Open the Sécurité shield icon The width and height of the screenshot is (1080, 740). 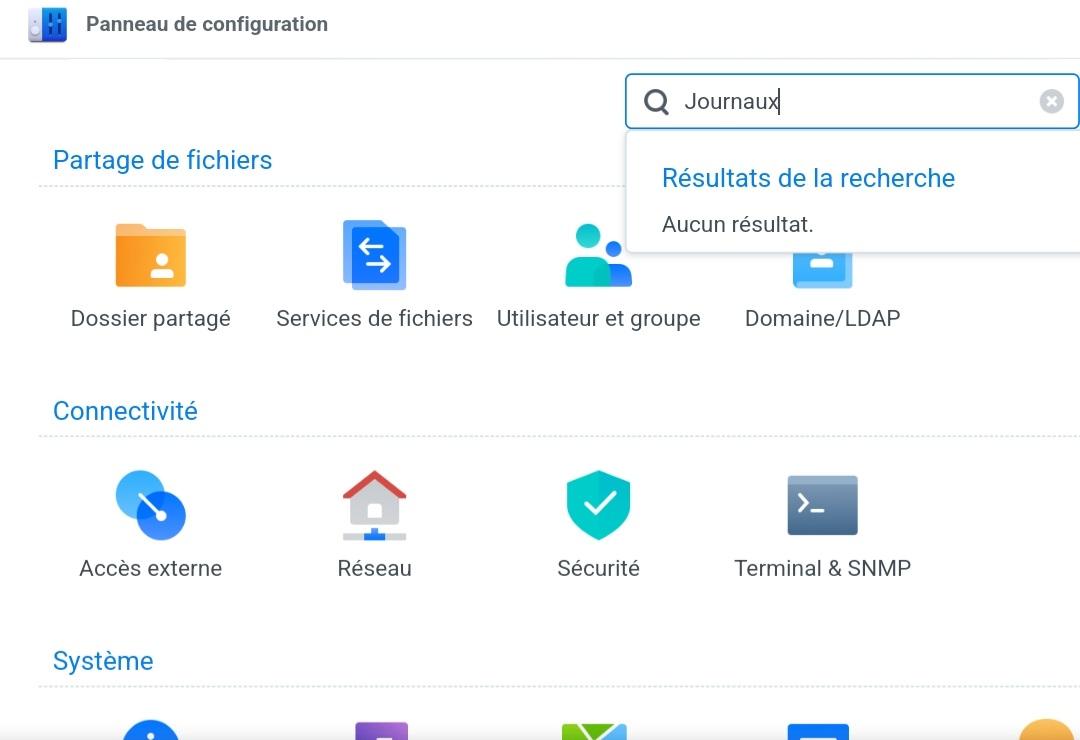pos(598,505)
